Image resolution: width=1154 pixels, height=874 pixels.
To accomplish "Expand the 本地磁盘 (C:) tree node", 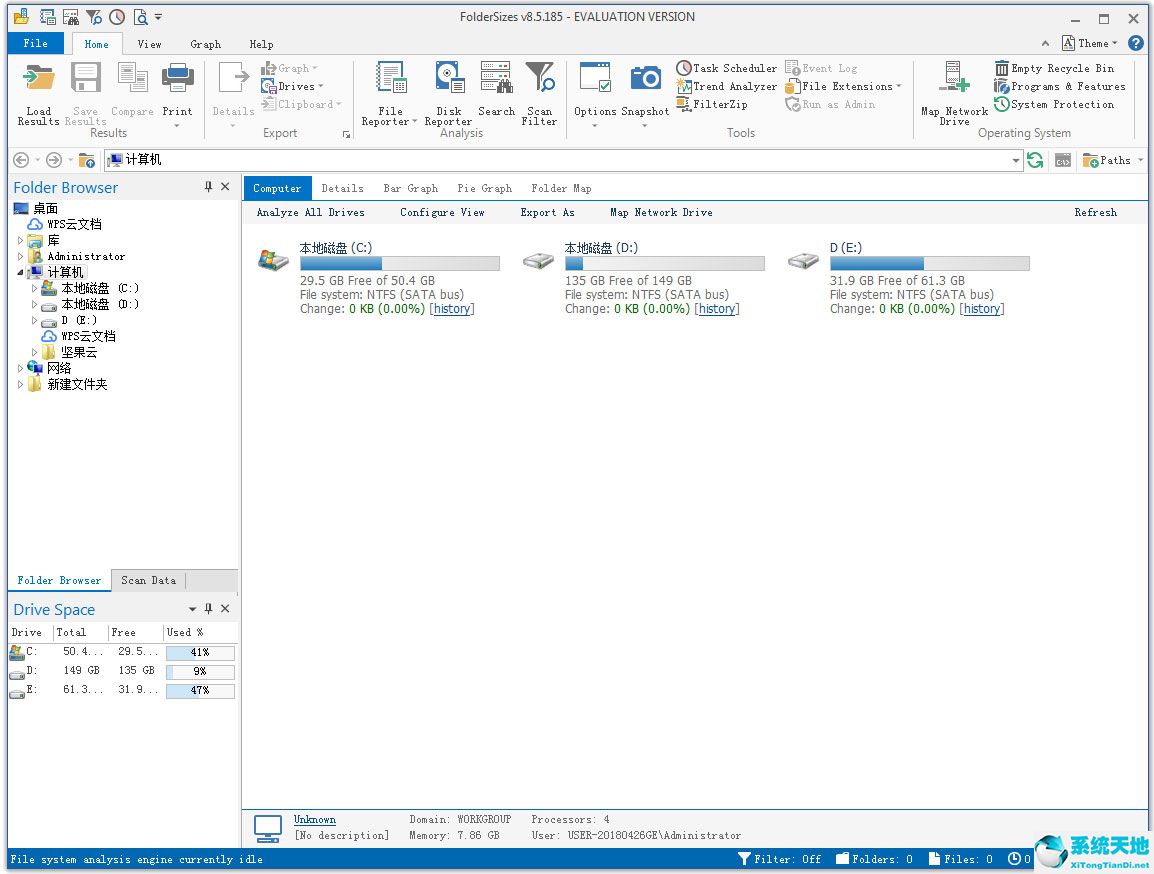I will [34, 288].
